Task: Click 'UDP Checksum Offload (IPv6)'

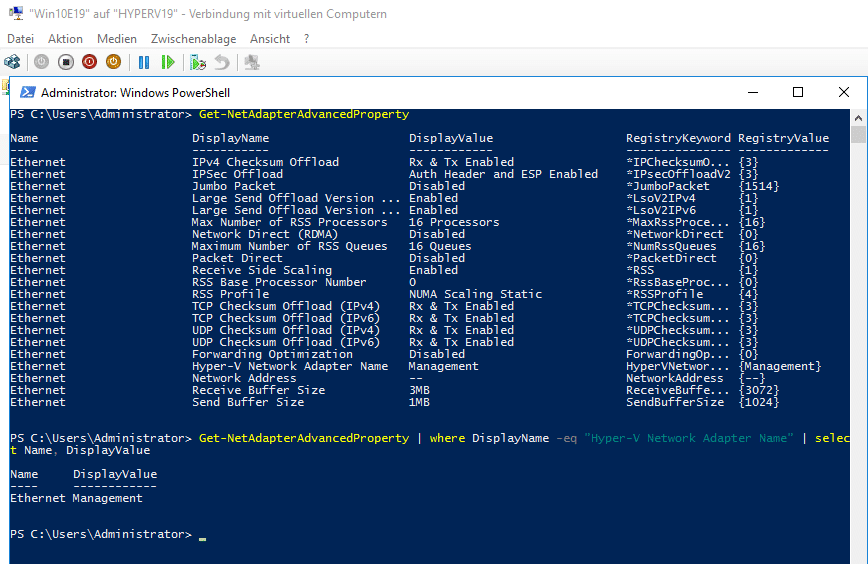Action: point(286,342)
